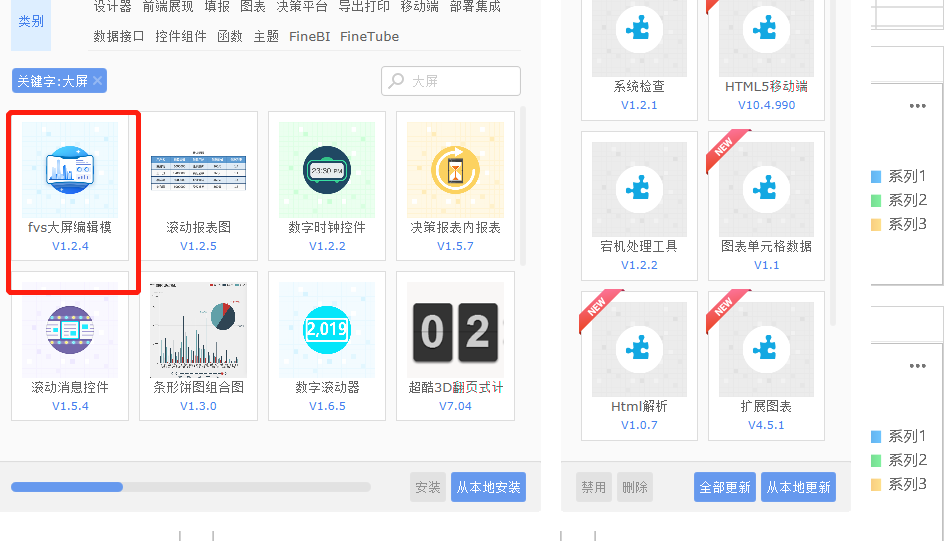Viewport: 948px width, 541px height.
Task: Click version V1.6.5 under 数字滚动器
Action: click(327, 406)
